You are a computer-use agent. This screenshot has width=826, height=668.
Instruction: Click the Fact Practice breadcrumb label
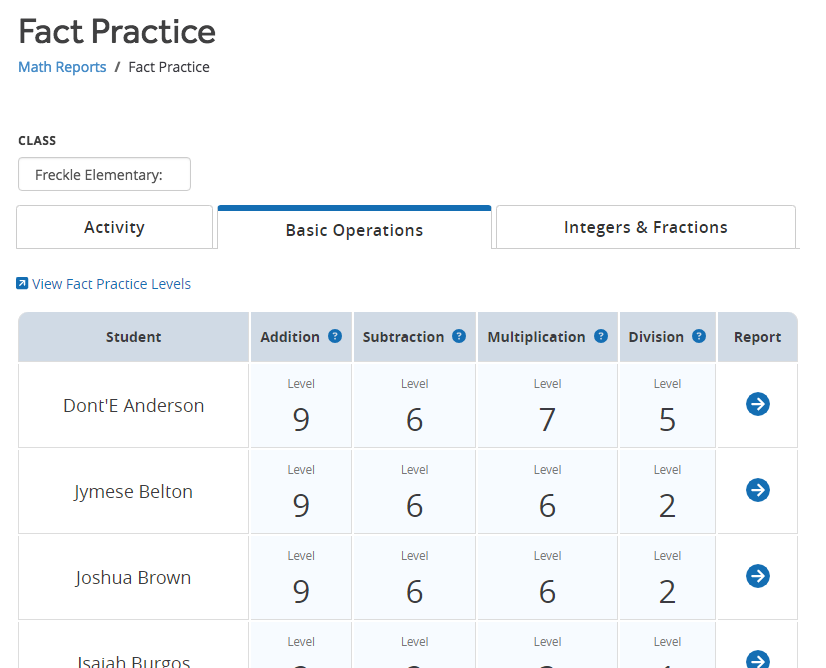point(169,66)
